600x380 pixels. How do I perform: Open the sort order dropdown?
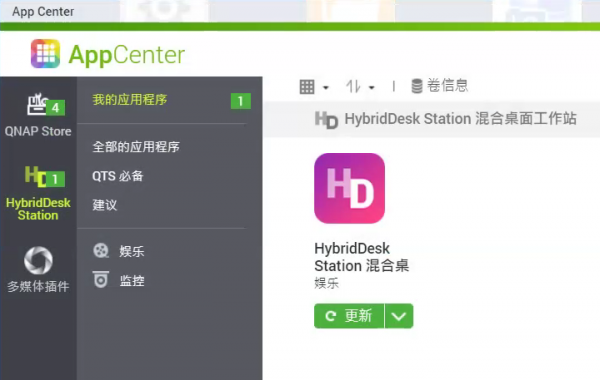(360, 87)
